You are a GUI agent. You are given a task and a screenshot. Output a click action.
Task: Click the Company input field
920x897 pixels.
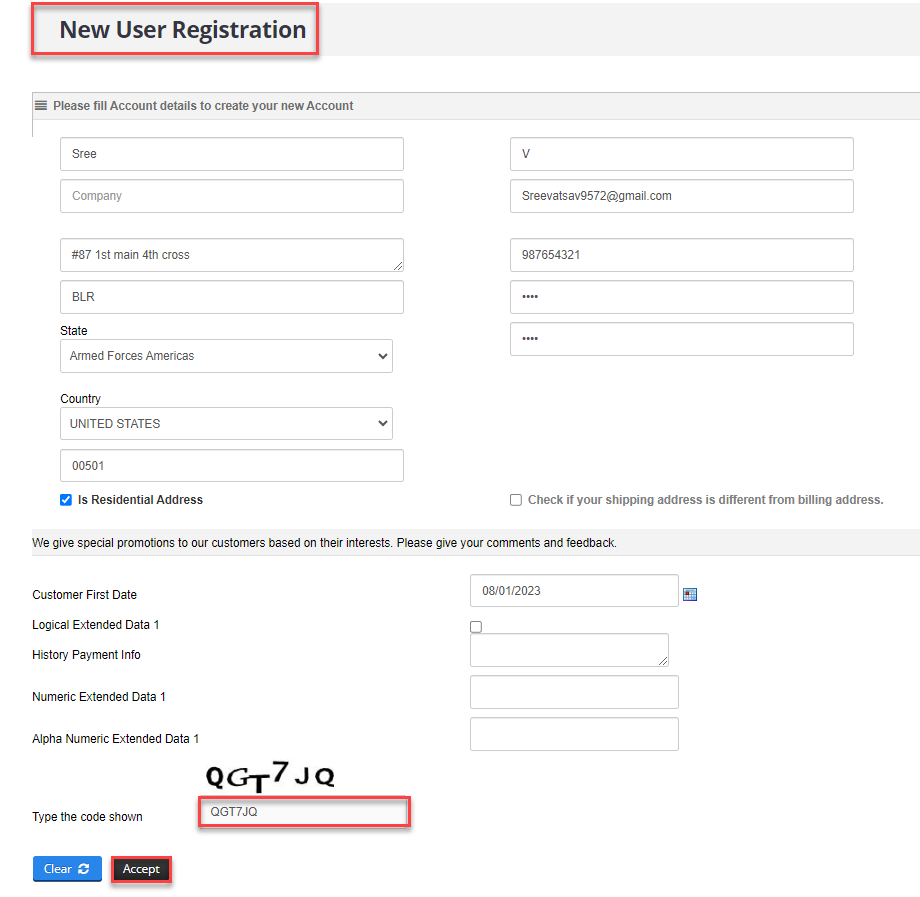pyautogui.click(x=232, y=196)
